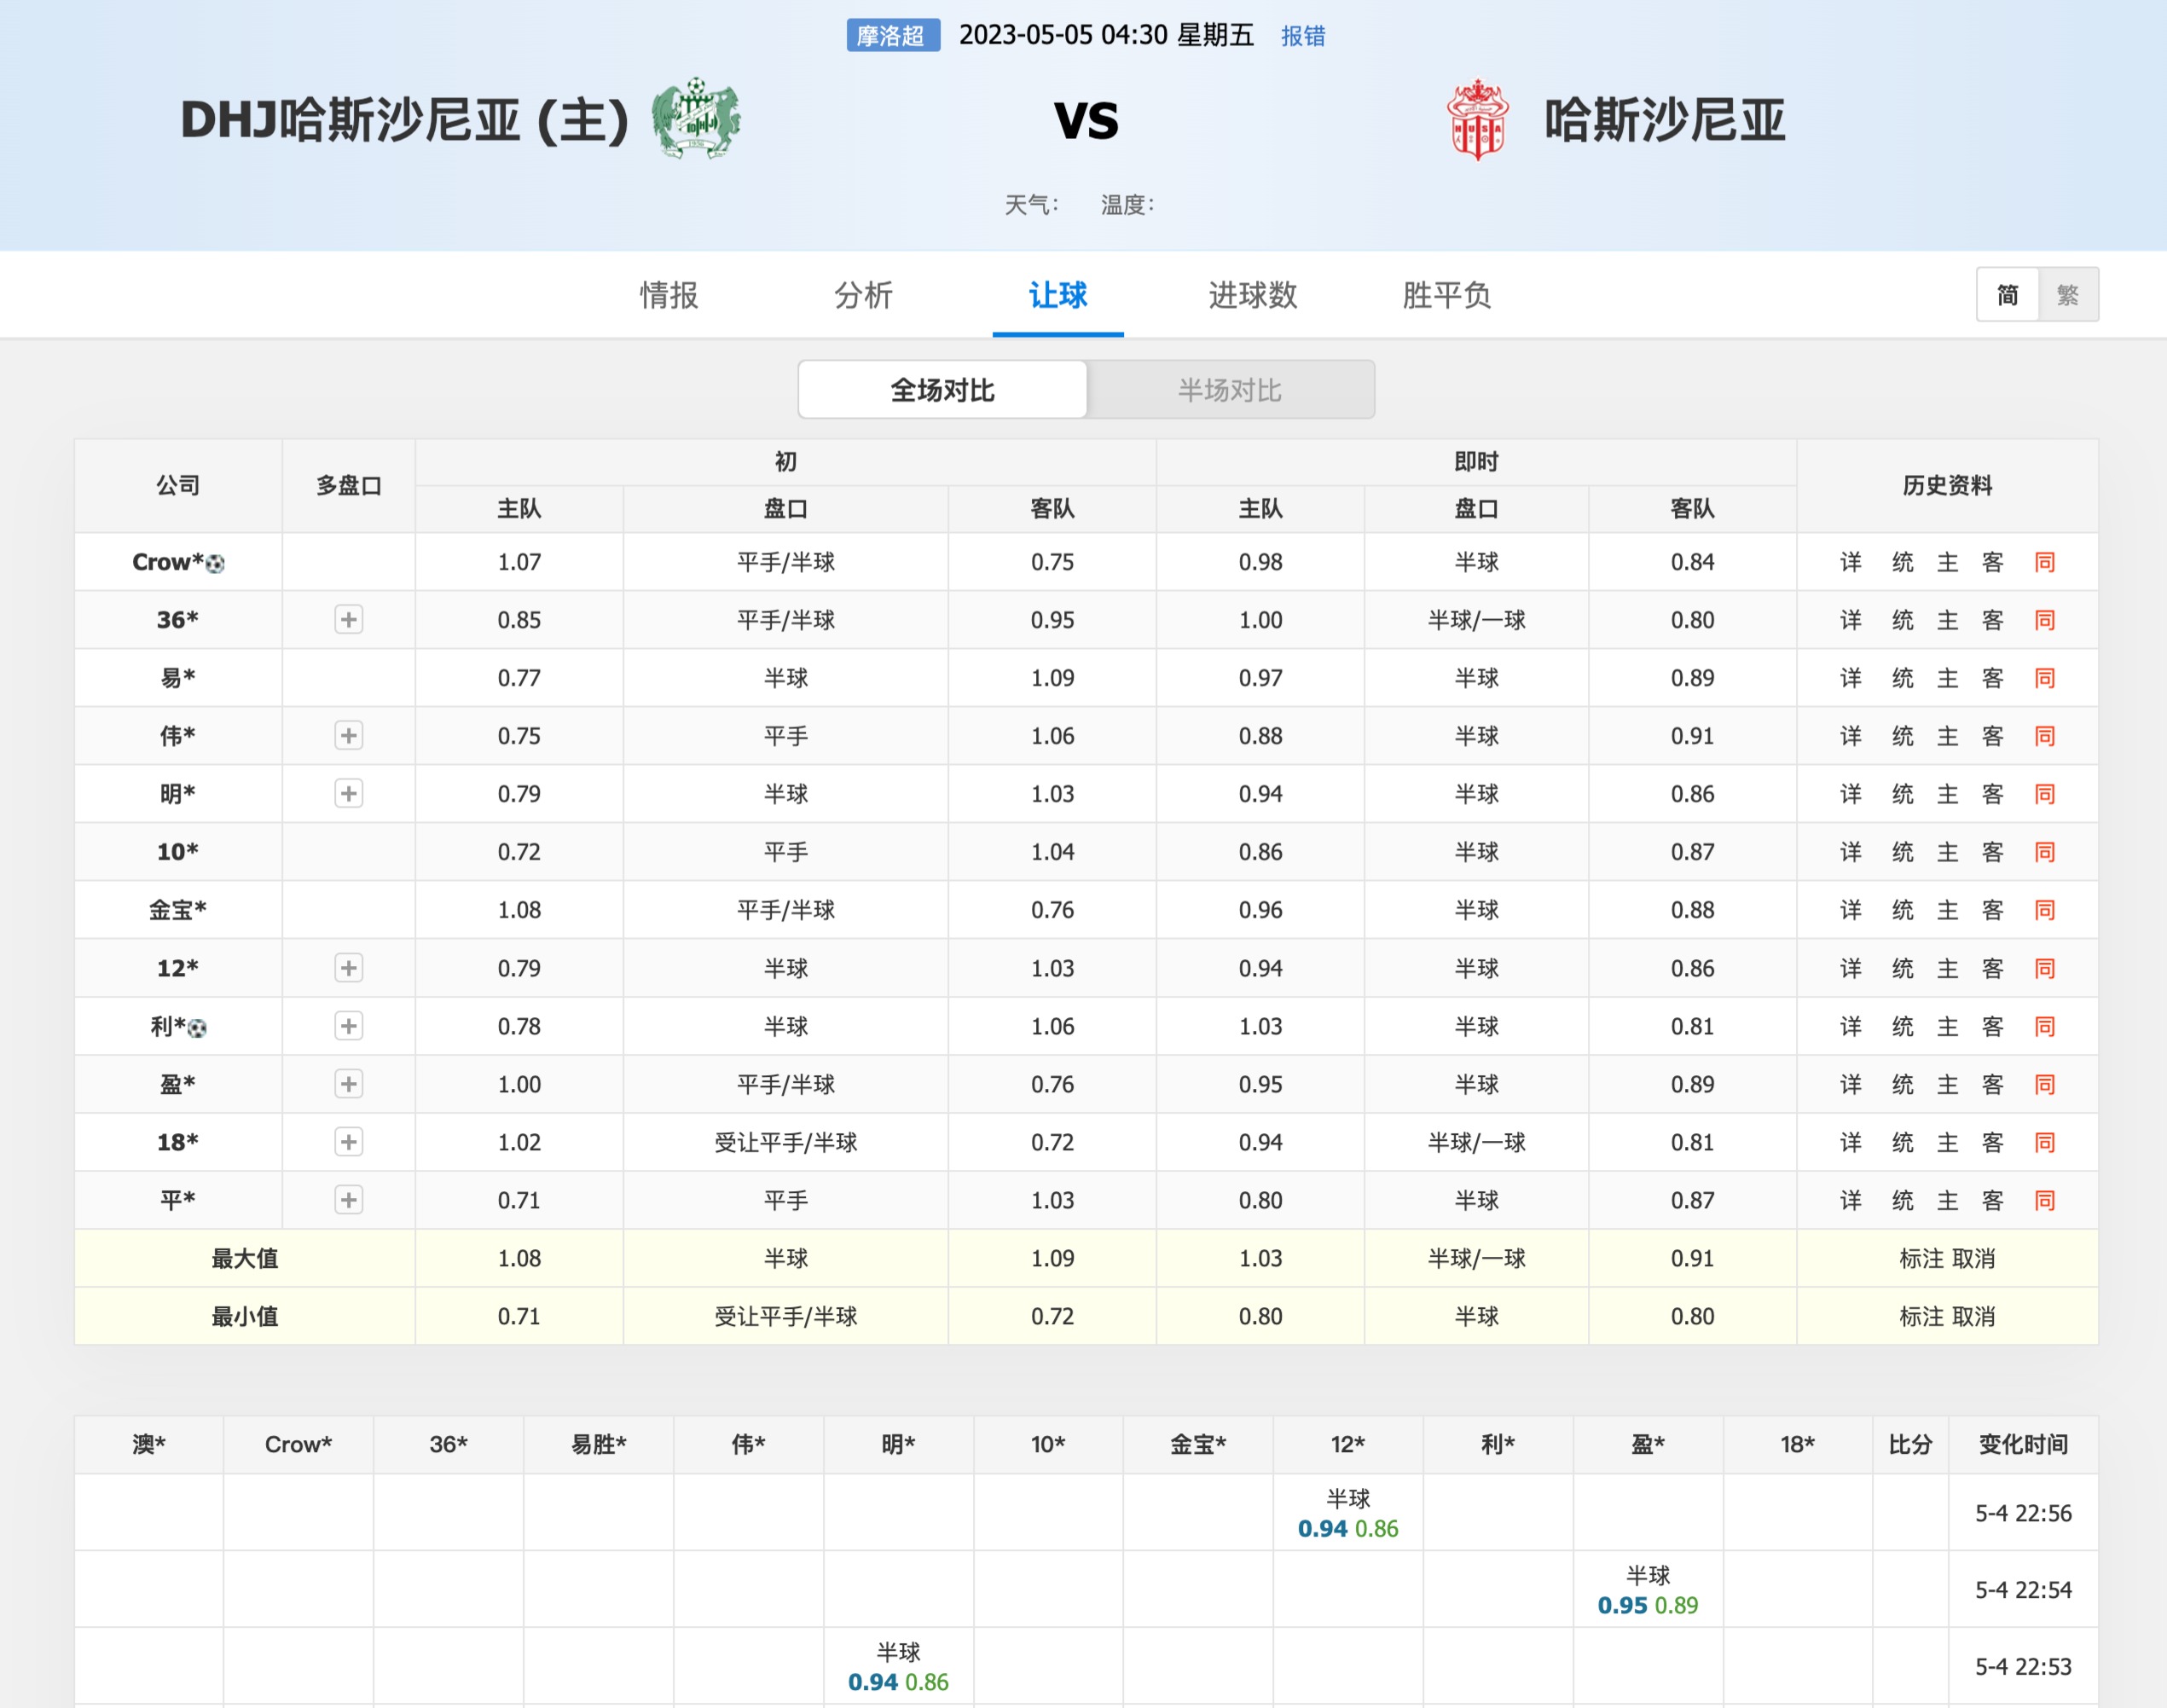The image size is (2167, 1708).
Task: Click red 同 link in 明* row
Action: (x=2044, y=794)
